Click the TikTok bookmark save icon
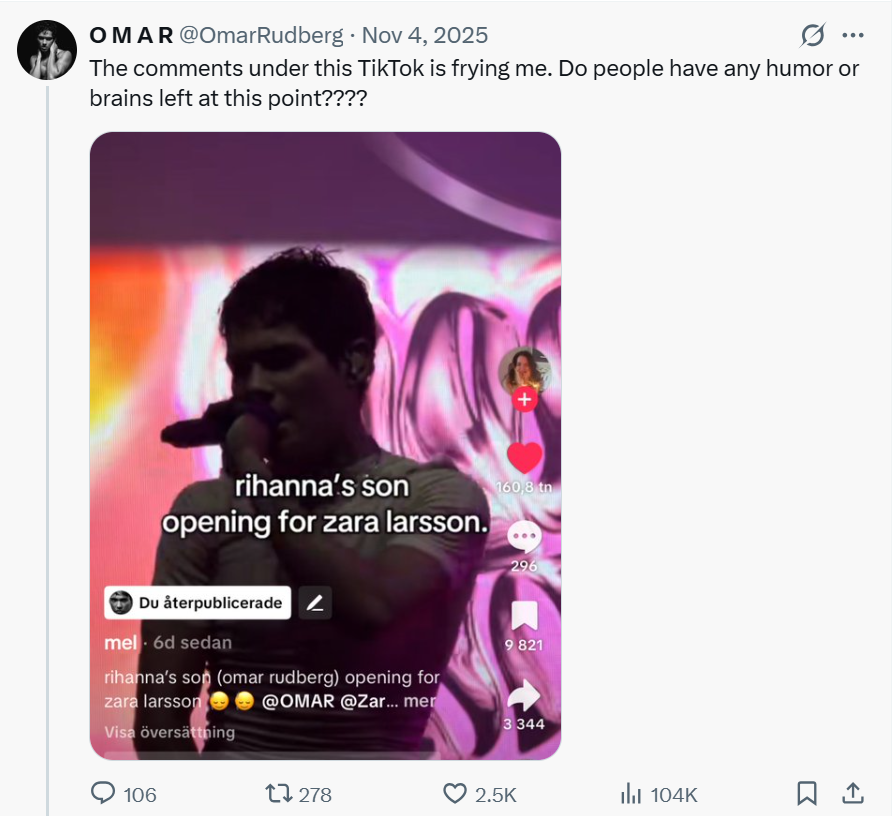 click(524, 616)
